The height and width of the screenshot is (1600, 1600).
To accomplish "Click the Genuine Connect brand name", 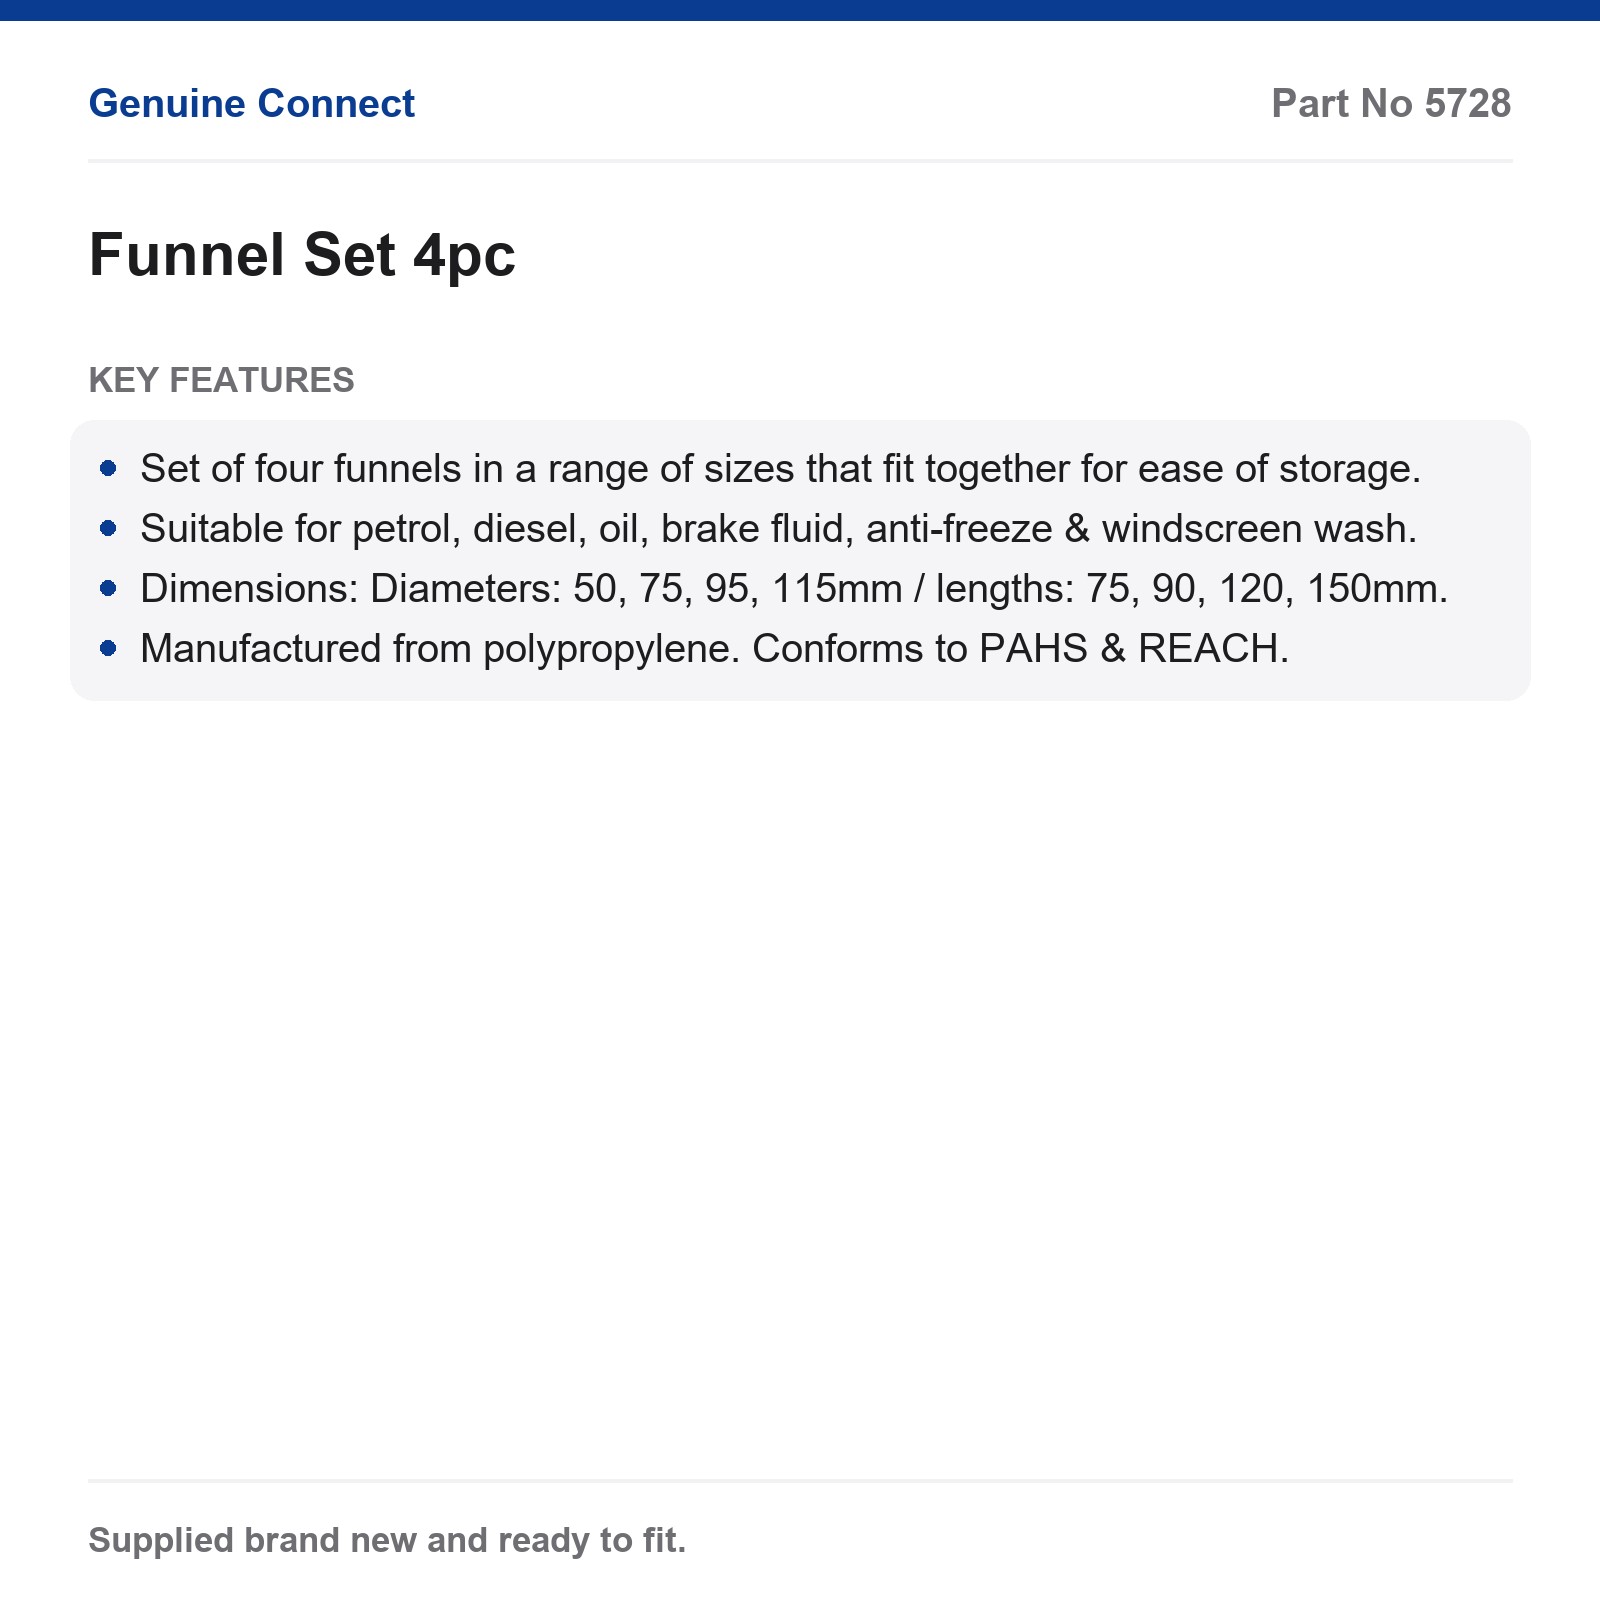I will point(251,104).
